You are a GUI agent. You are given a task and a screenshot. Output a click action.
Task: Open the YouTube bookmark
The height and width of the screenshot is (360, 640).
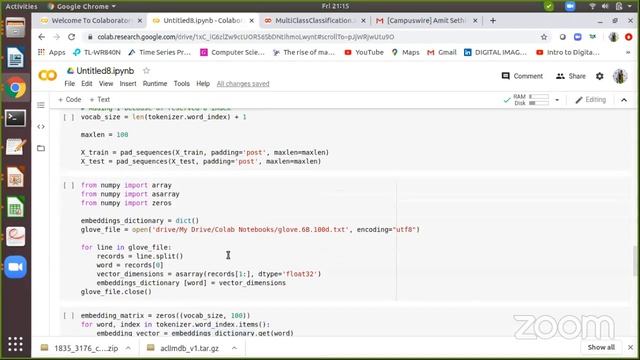point(364,52)
